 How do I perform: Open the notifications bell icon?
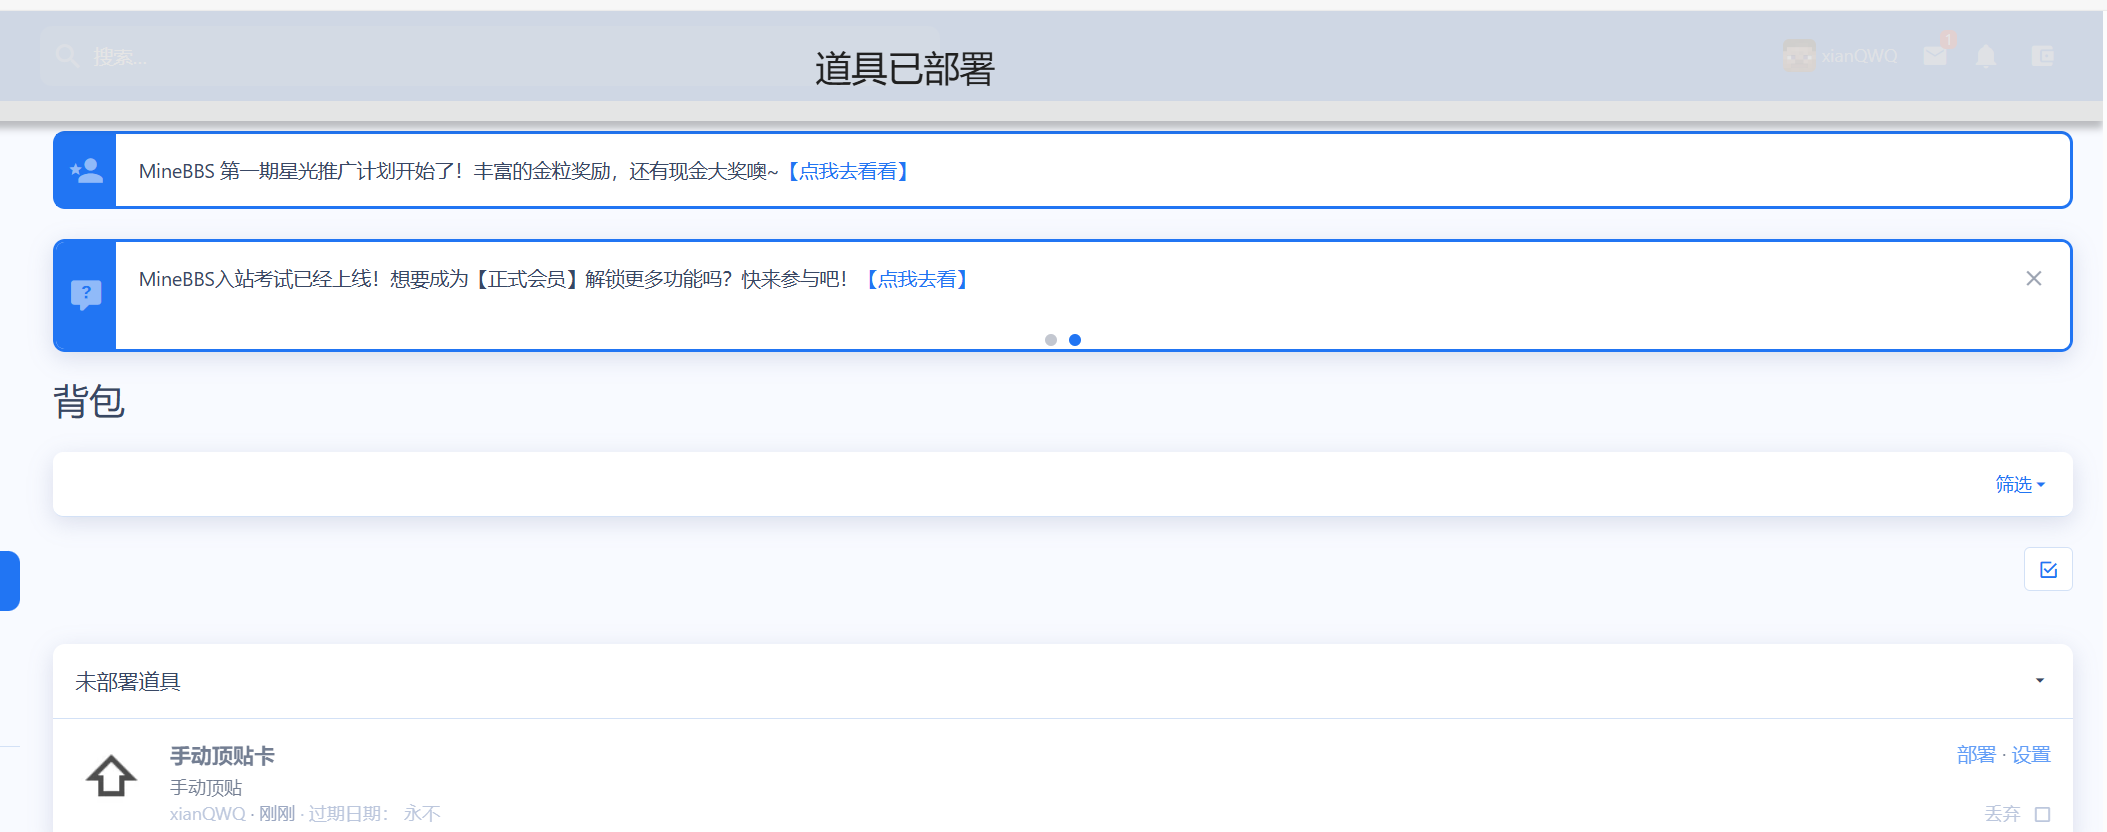[1986, 56]
